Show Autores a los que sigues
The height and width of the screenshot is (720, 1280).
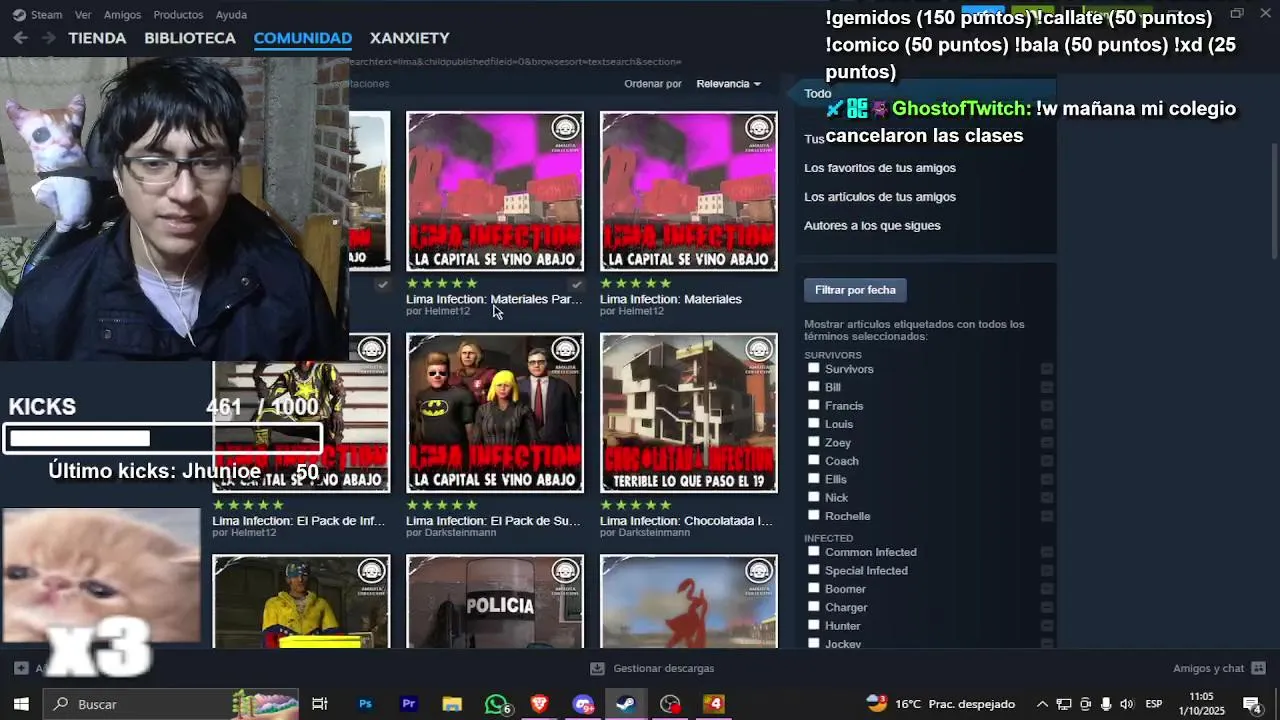(872, 226)
